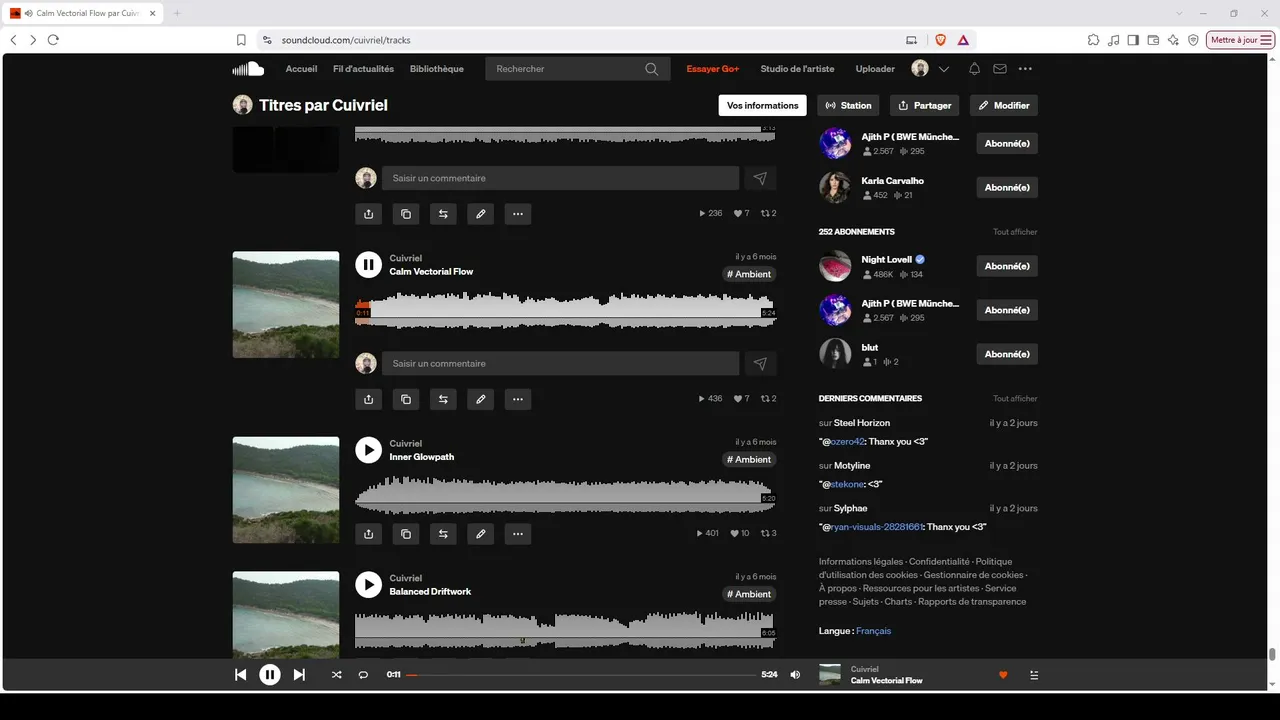Screen dimensions: 1280x720
Task: Click the volume speaker icon
Action: 795,675
